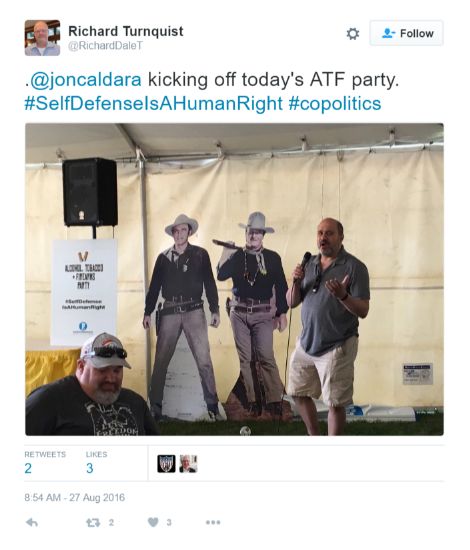Viewport: 470px width, 550px height.
Task: Click the reply arrow icon
Action: 32,523
